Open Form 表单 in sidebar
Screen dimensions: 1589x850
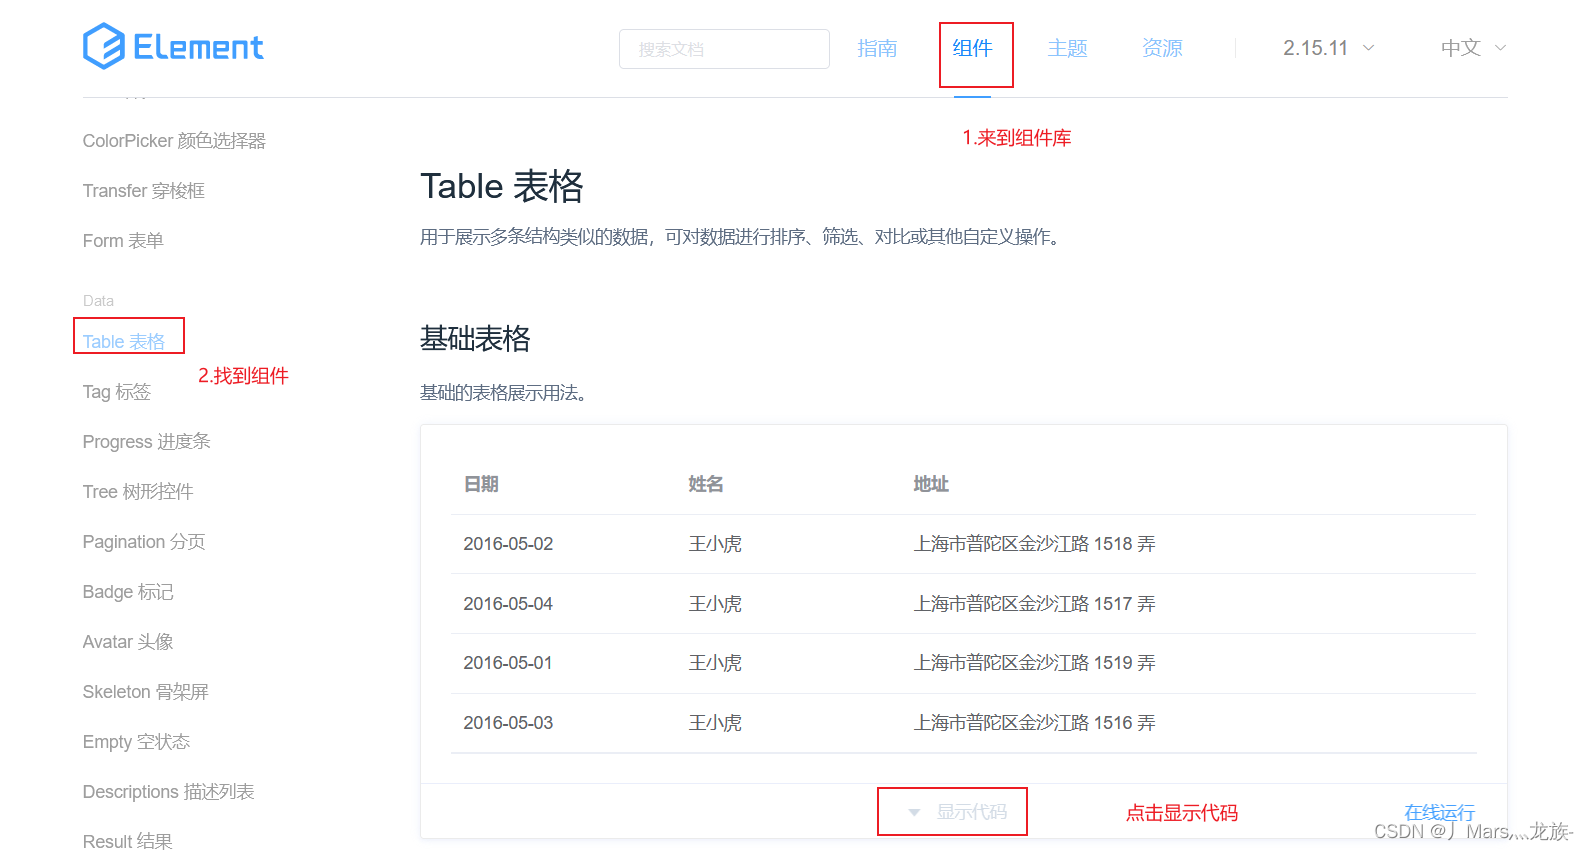tap(123, 241)
